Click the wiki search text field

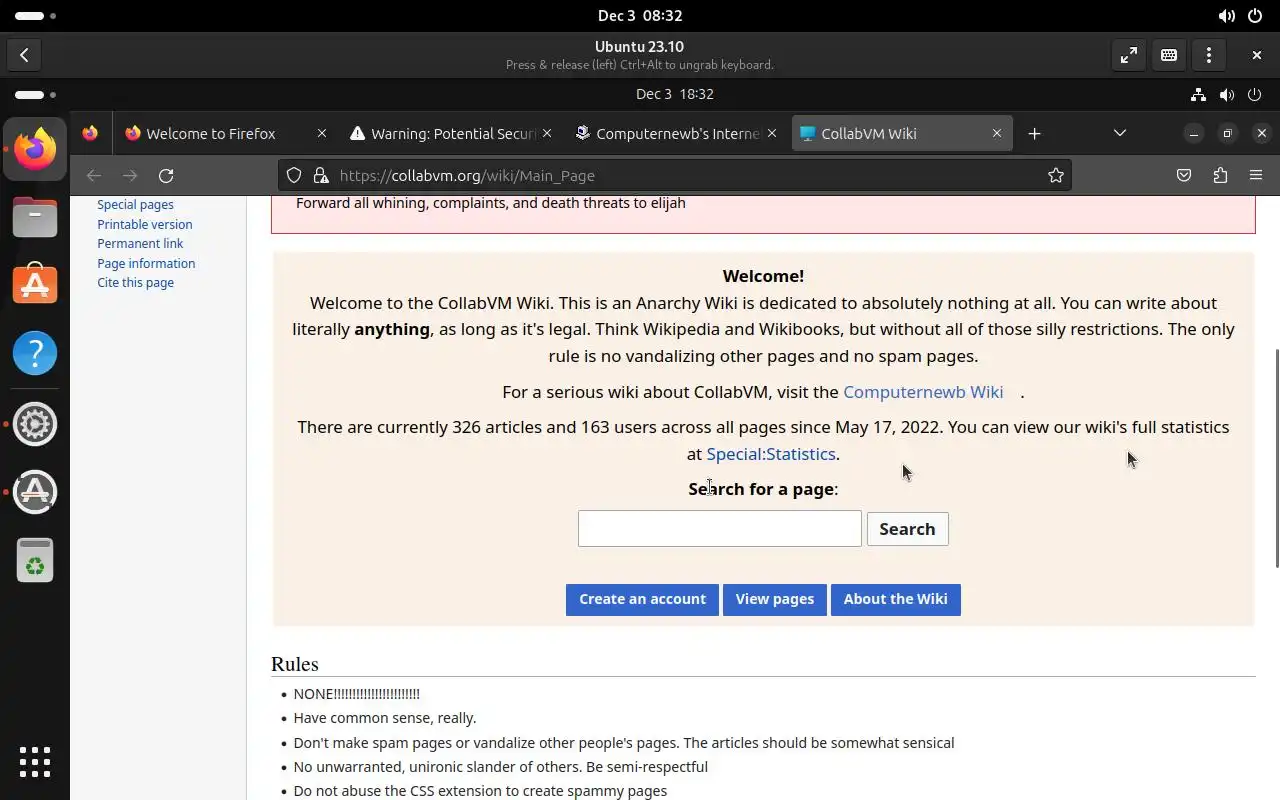[x=719, y=528]
